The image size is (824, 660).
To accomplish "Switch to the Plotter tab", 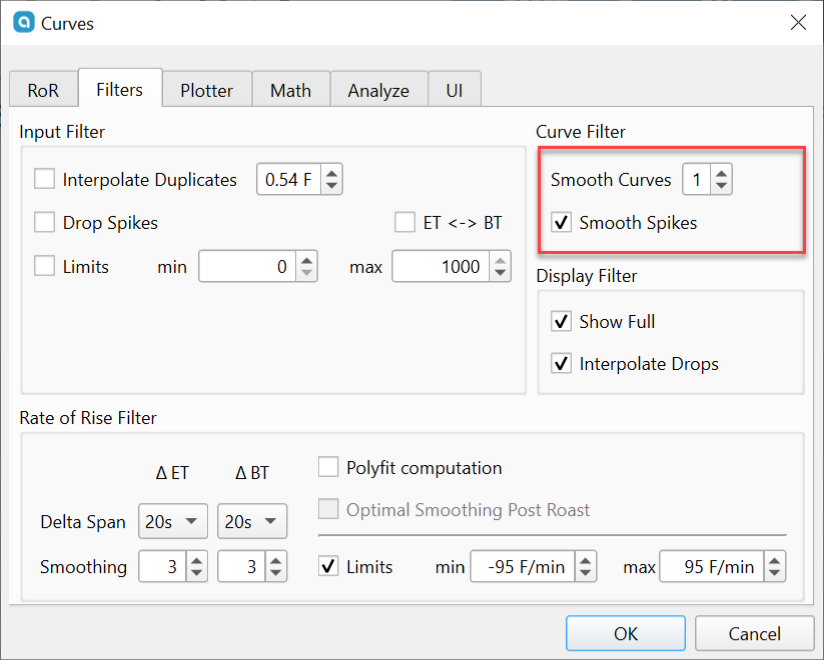I will [207, 89].
